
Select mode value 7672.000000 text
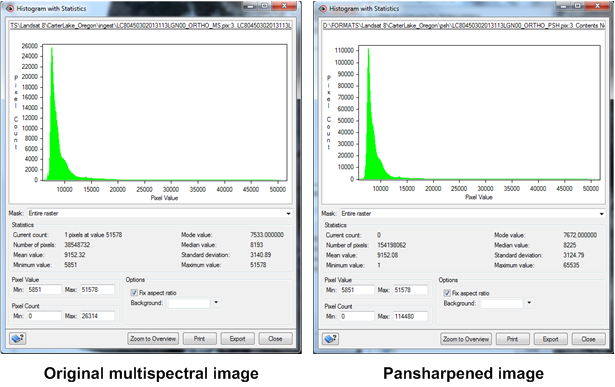point(580,235)
